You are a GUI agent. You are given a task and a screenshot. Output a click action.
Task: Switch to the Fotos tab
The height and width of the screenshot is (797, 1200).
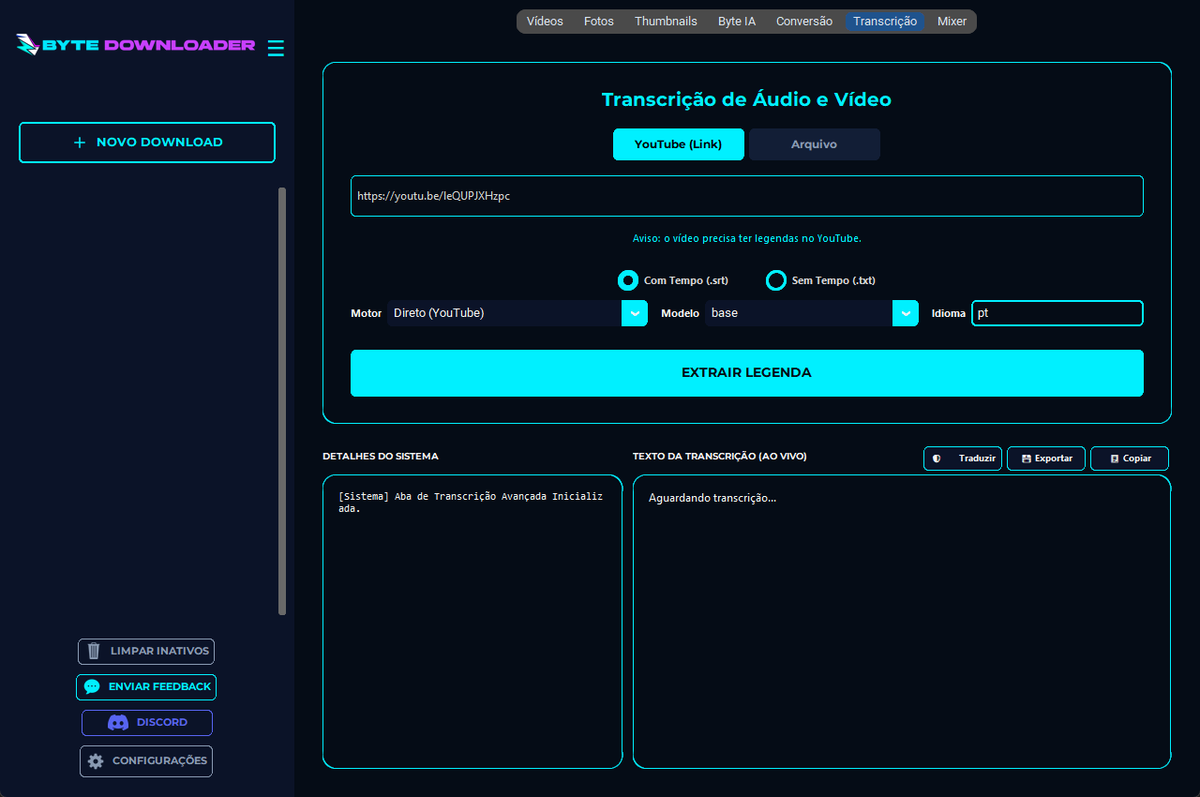point(599,21)
